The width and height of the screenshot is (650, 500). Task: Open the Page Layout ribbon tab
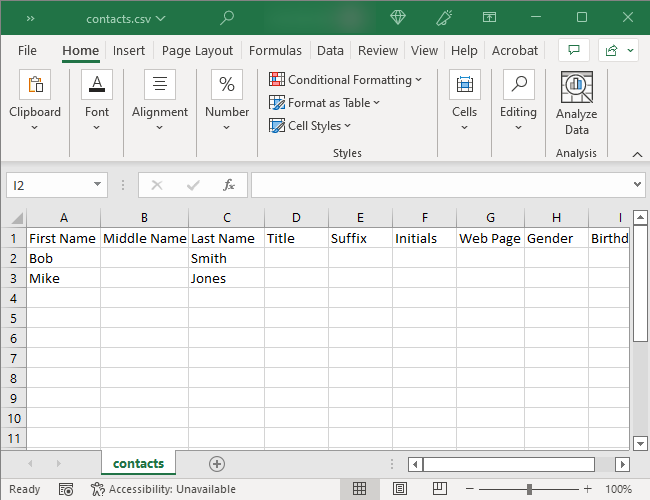coord(197,51)
